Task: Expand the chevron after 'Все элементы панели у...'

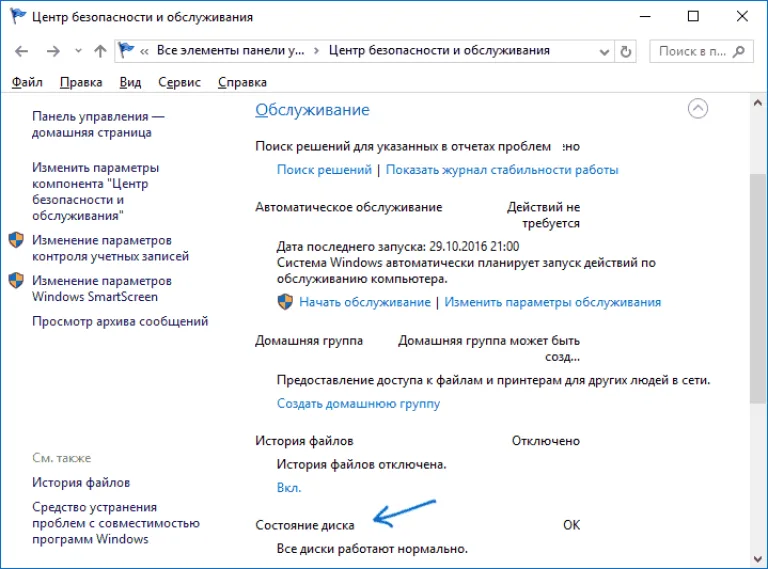Action: (317, 51)
